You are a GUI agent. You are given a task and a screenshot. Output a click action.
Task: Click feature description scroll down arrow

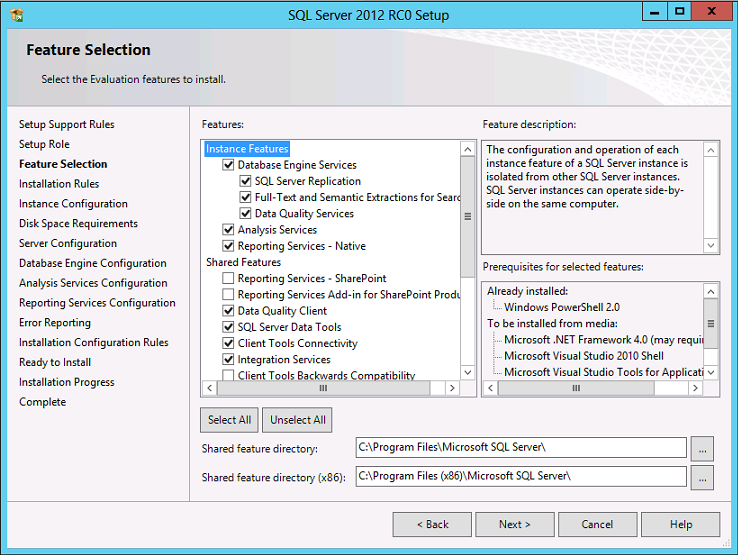click(711, 245)
